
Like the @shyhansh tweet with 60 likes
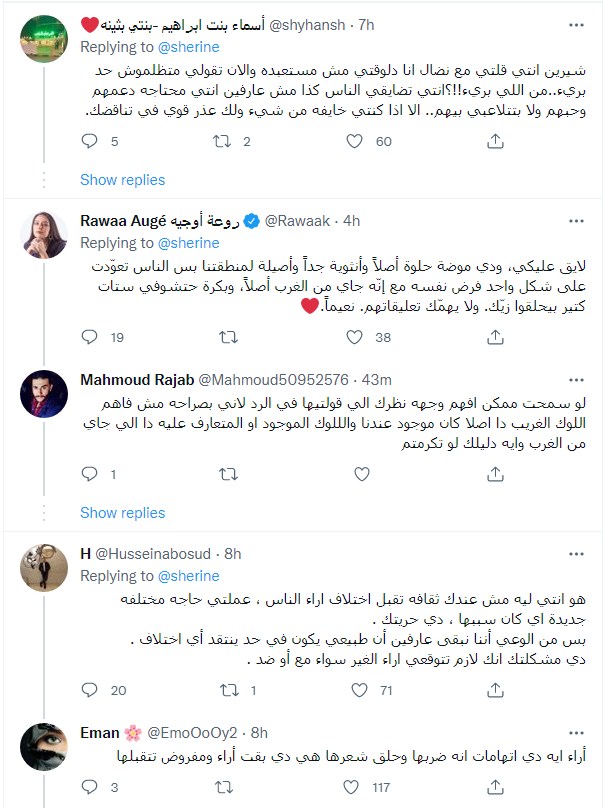354,142
